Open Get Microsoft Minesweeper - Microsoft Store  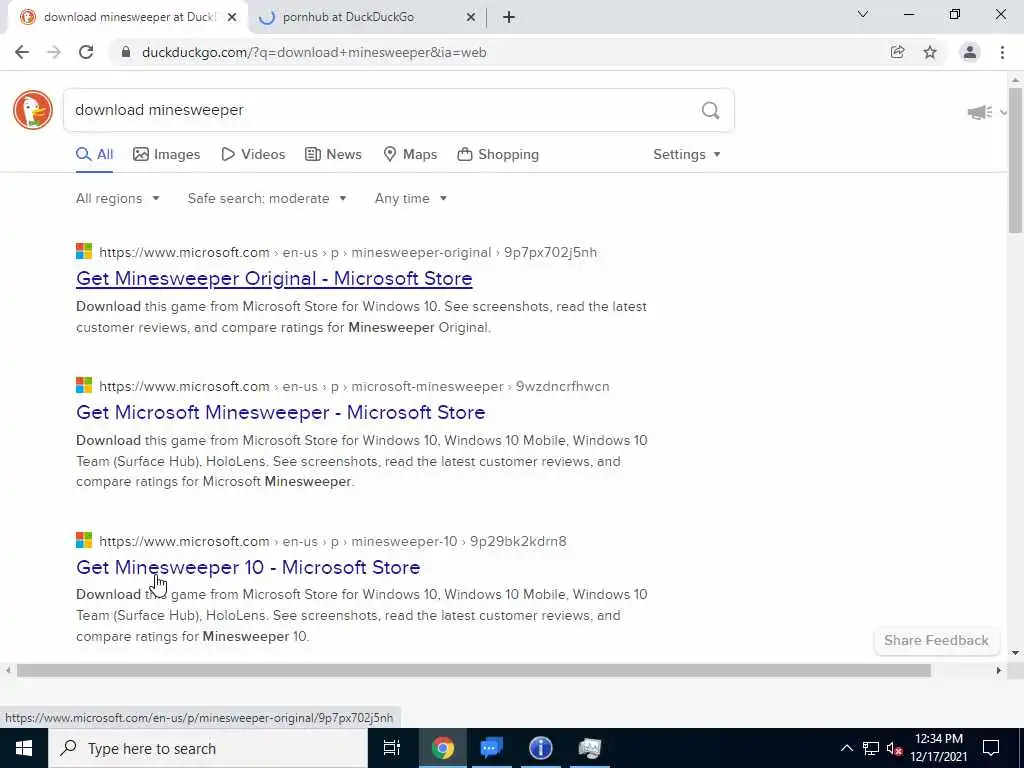click(x=281, y=413)
